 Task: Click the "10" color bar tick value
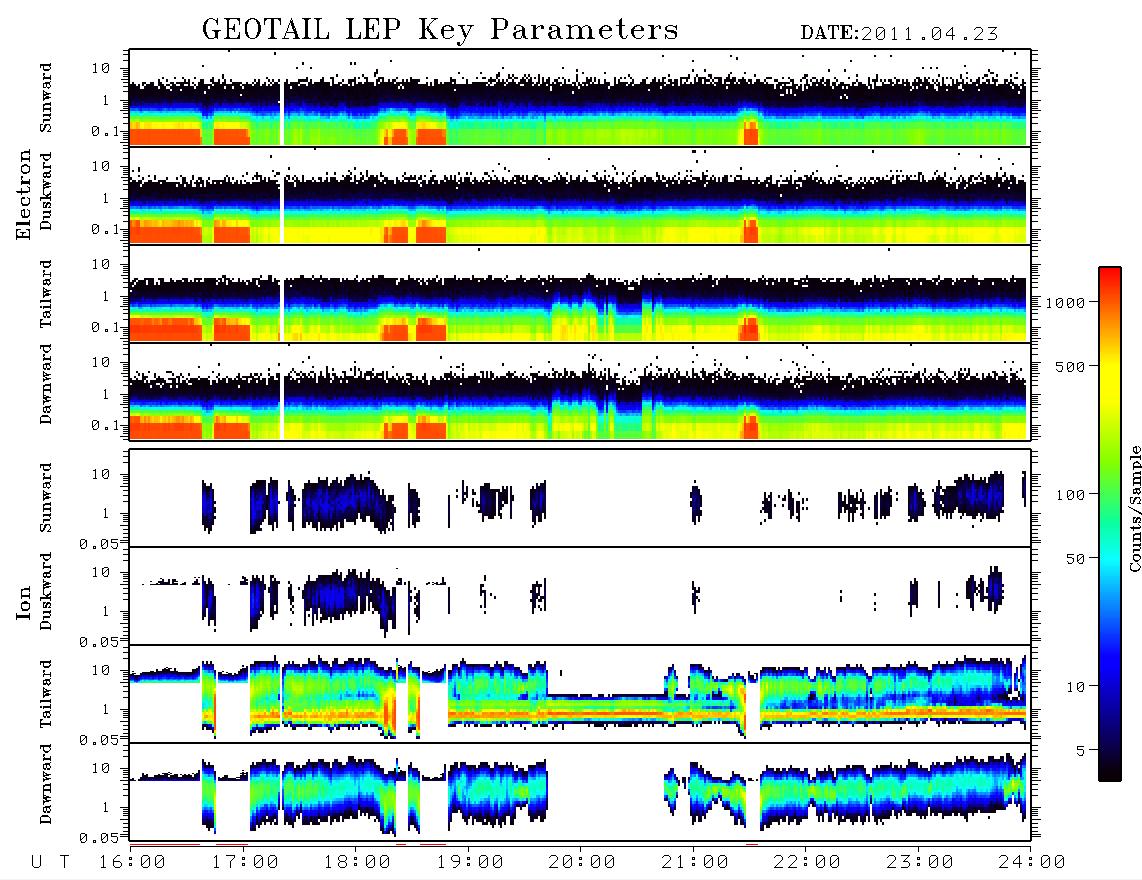pos(1075,687)
